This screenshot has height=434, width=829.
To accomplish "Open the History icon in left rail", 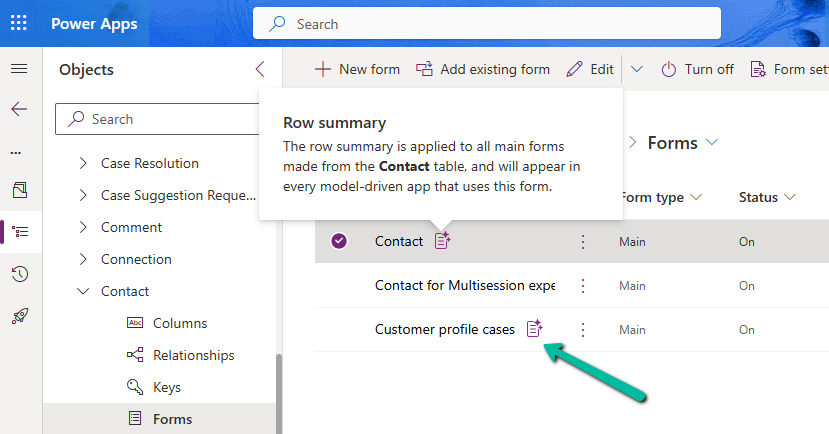I will (x=19, y=274).
